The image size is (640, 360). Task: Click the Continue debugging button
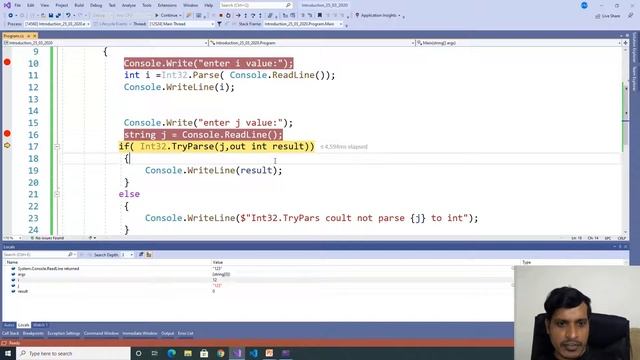click(x=168, y=15)
